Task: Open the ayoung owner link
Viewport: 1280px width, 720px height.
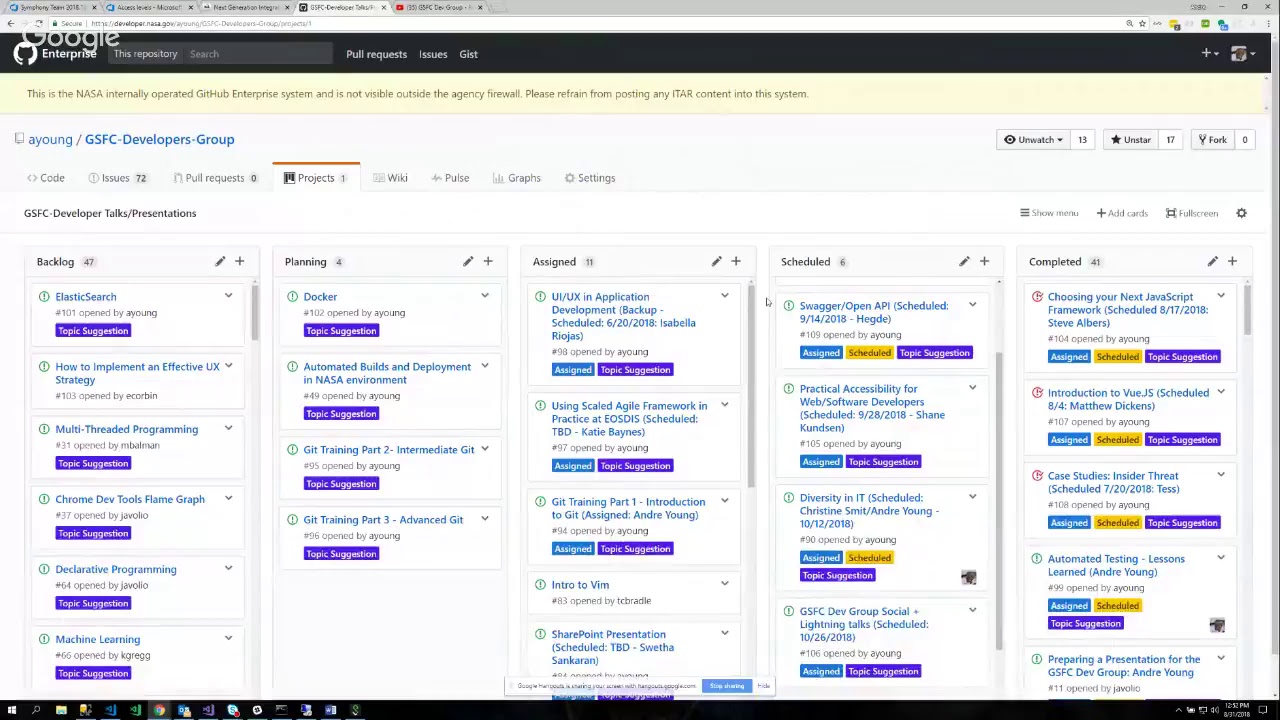Action: tap(50, 139)
